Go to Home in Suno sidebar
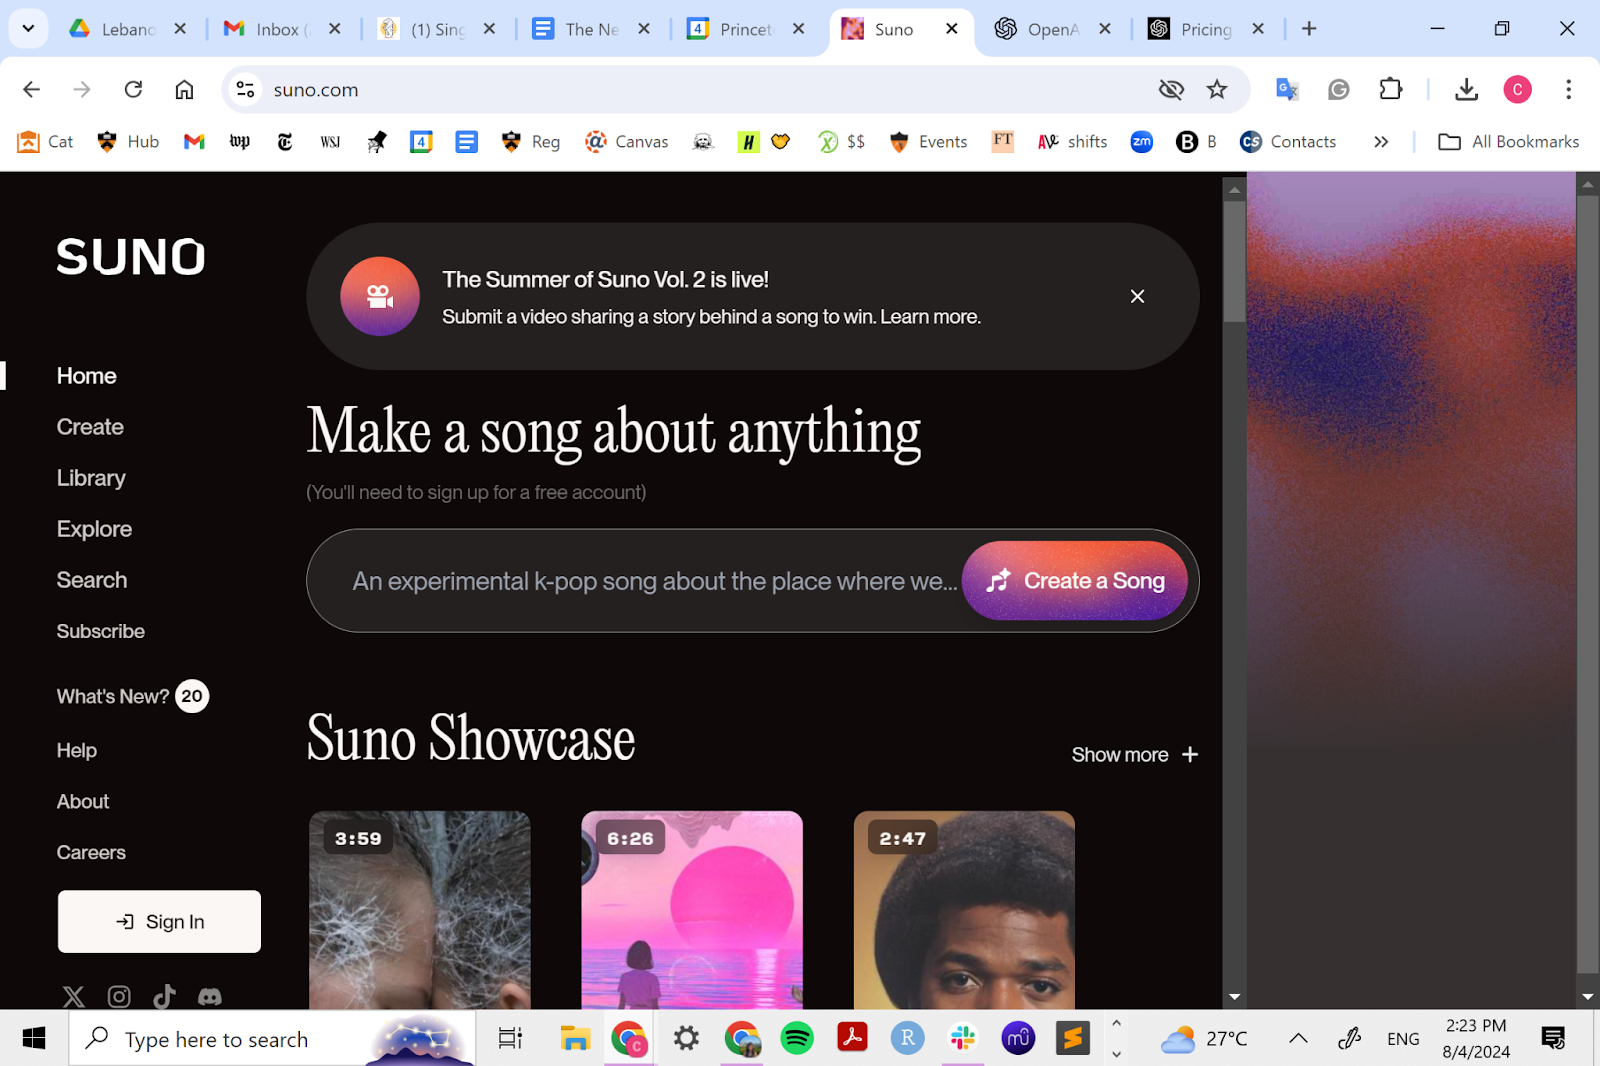The height and width of the screenshot is (1066, 1600). click(87, 376)
